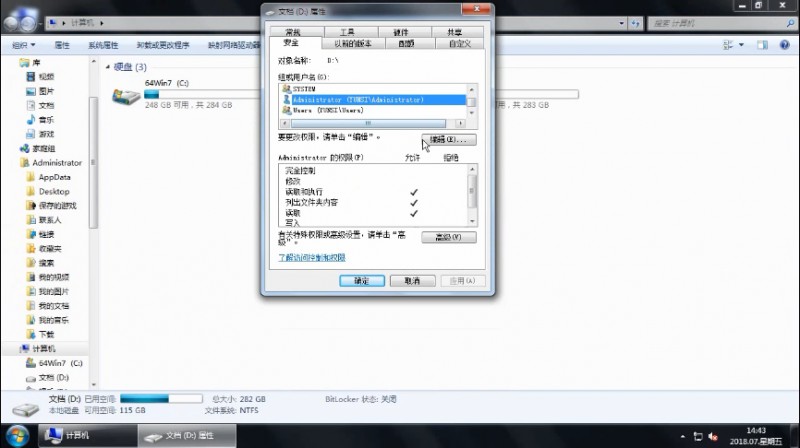Click inside the search 计算机 input field
The width and height of the screenshot is (800, 448).
click(716, 23)
